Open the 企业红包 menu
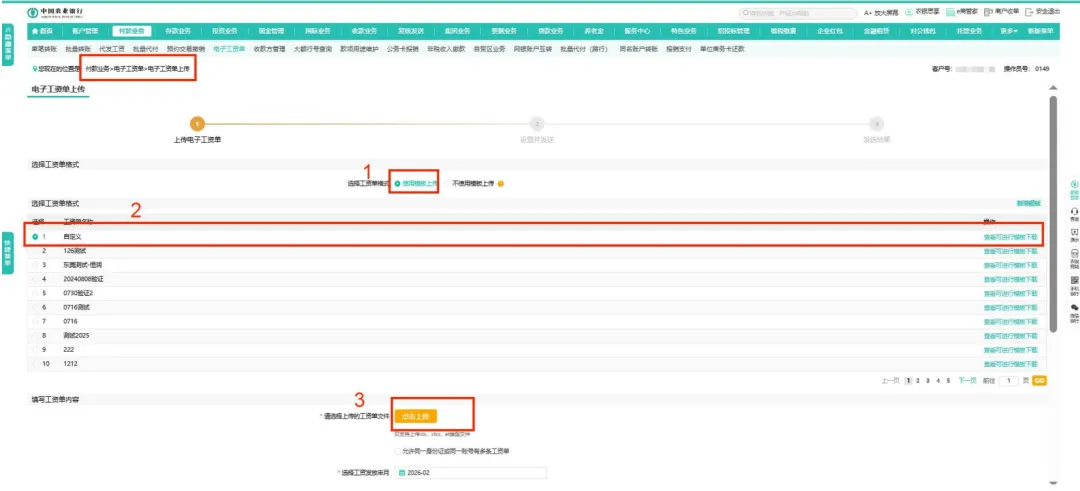This screenshot has width=1080, height=491. (831, 31)
